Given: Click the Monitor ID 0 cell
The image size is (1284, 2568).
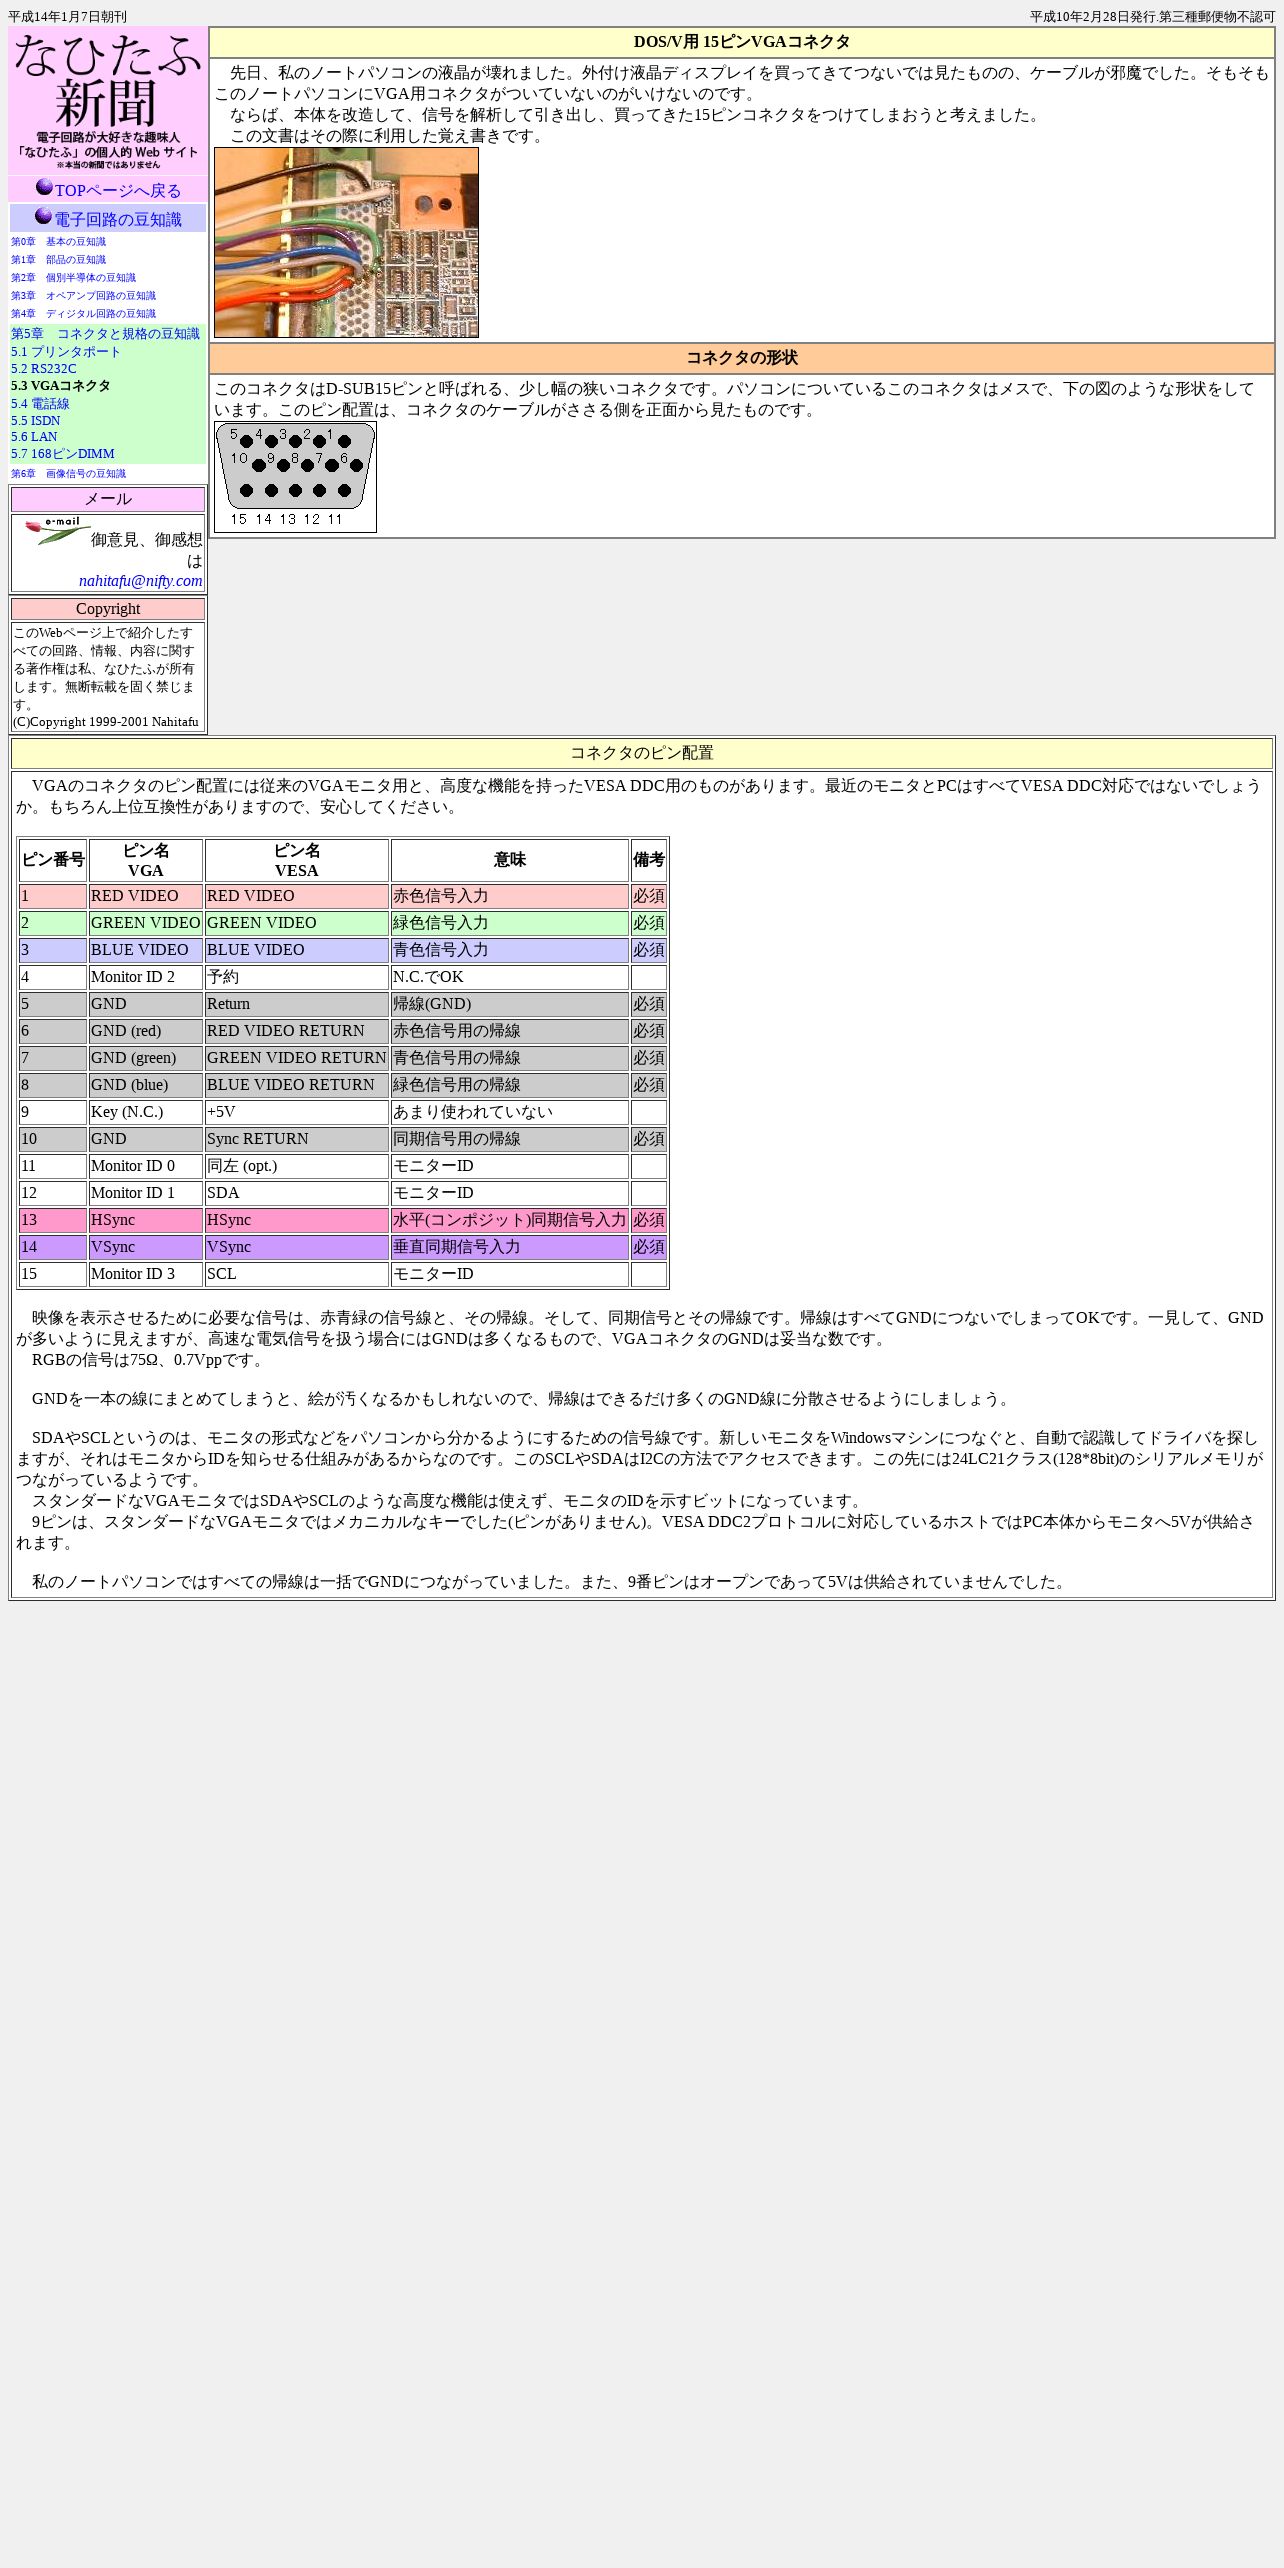Looking at the screenshot, I should point(146,1166).
